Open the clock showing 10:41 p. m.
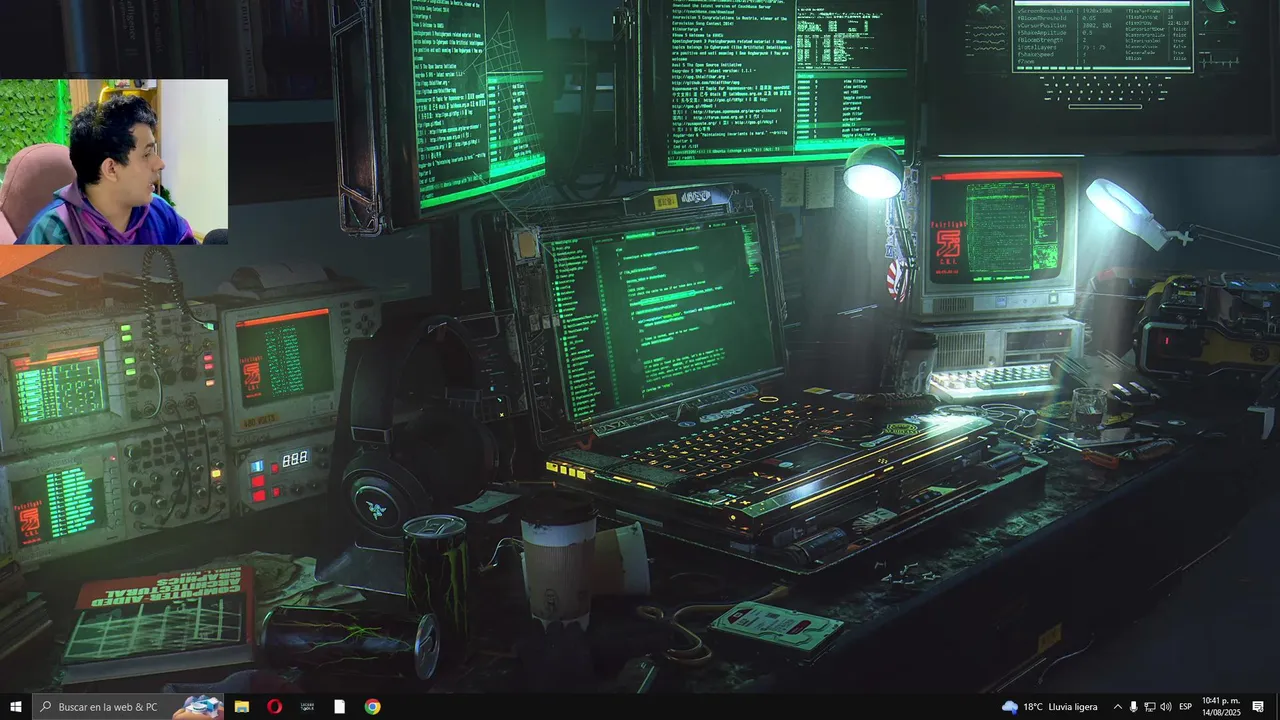This screenshot has width=1280, height=720. (x=1221, y=707)
